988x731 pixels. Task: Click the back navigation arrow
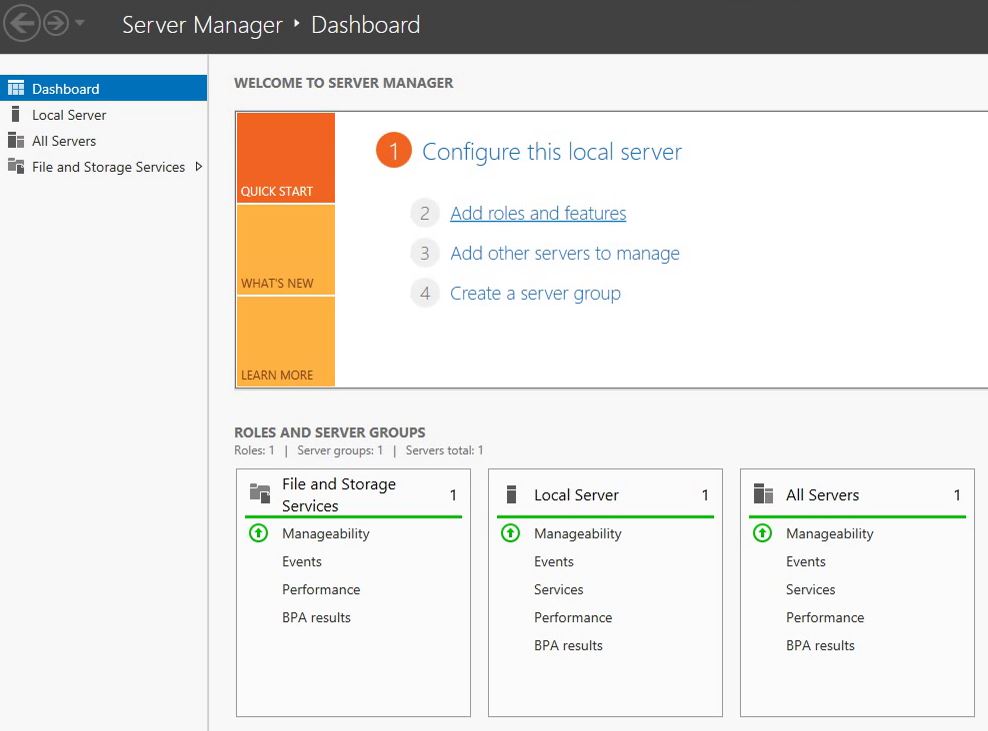click(x=19, y=22)
